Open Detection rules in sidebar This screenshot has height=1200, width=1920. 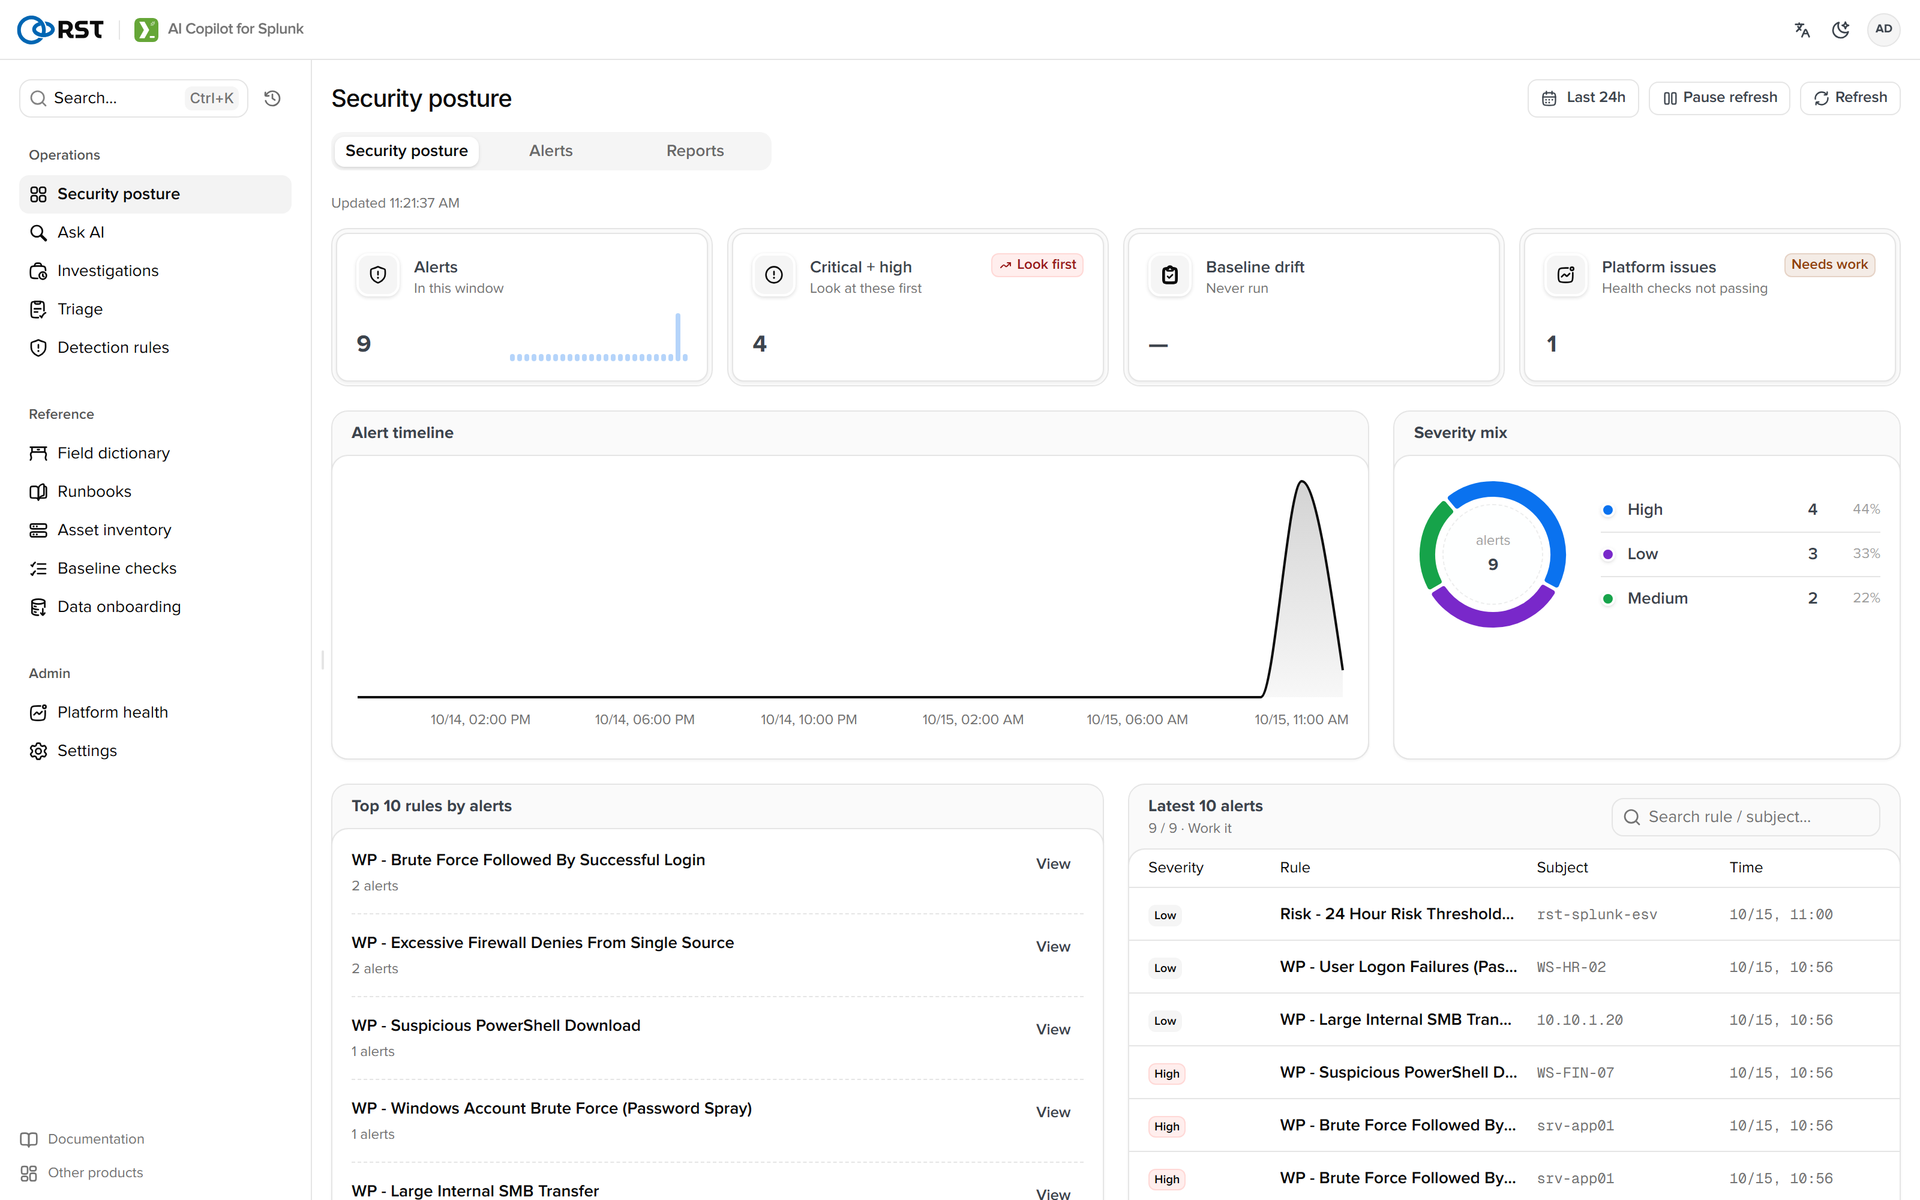coord(155,348)
